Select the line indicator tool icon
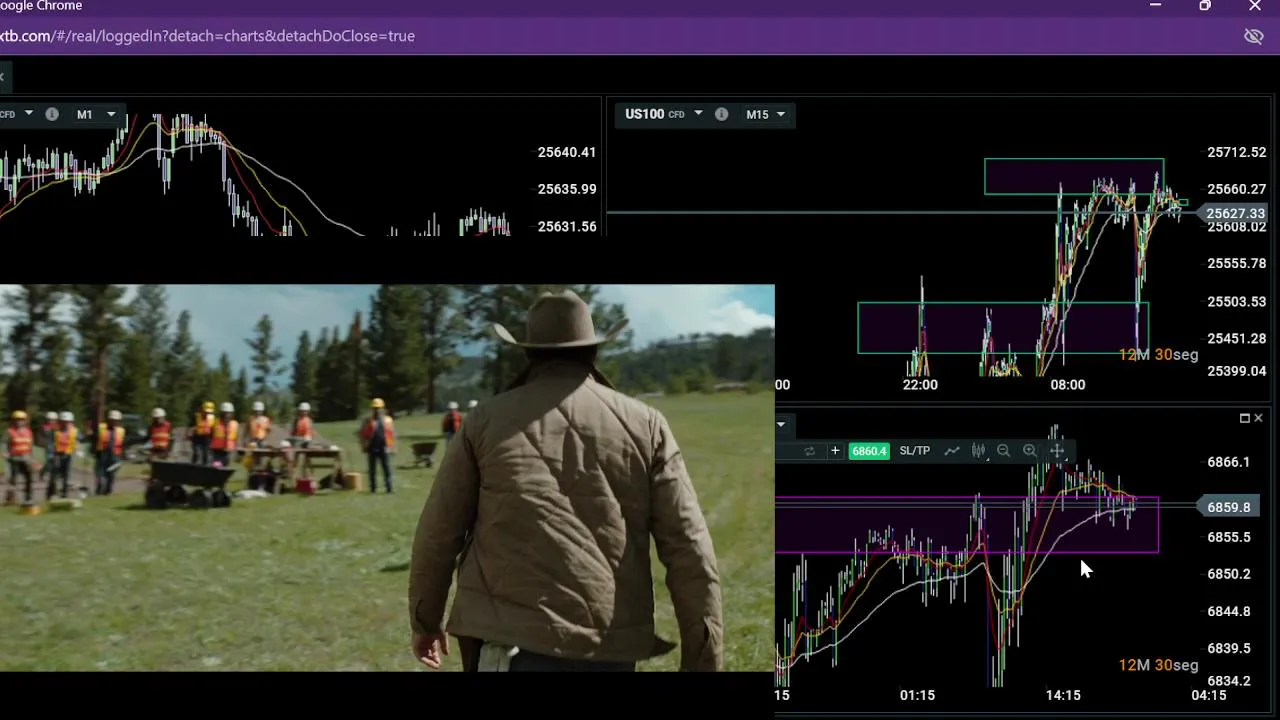 pos(952,451)
